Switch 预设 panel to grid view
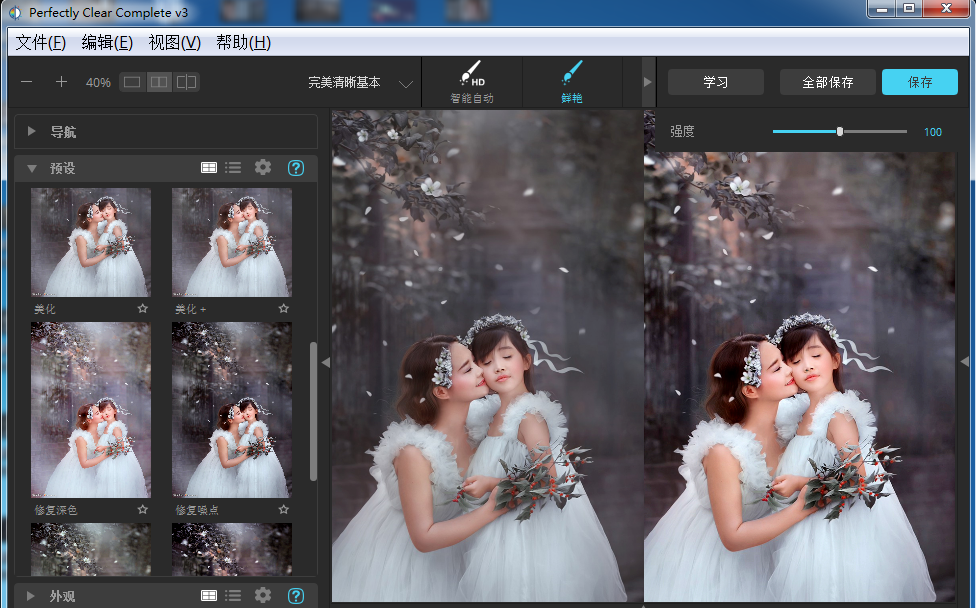 [209, 167]
